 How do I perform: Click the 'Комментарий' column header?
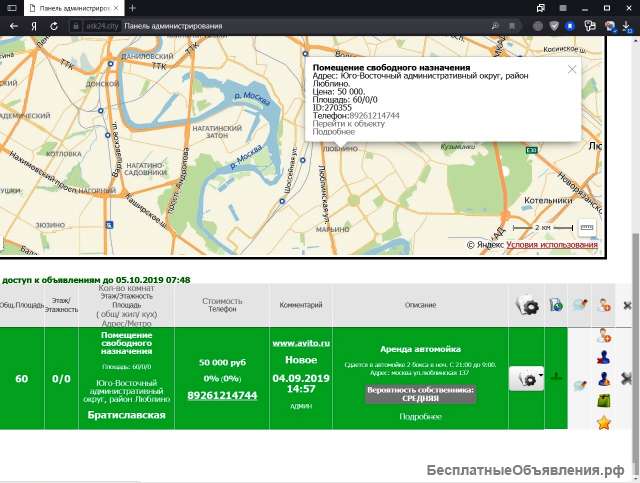pos(301,305)
